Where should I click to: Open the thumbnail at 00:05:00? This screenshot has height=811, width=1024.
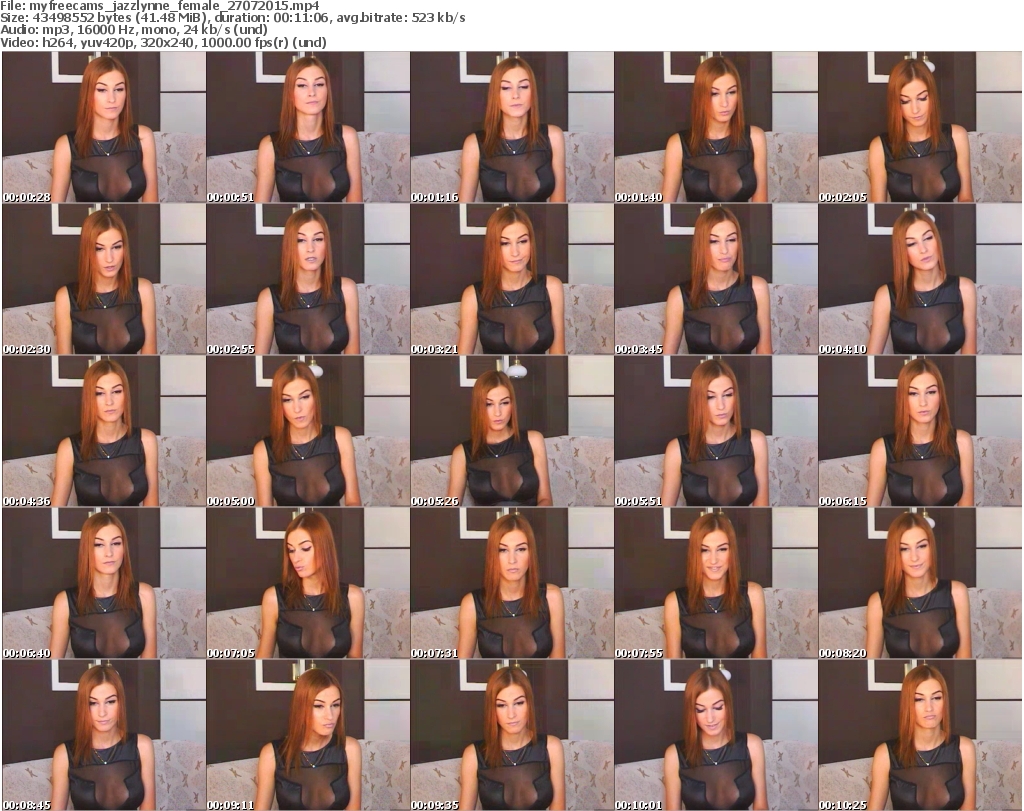(x=308, y=432)
